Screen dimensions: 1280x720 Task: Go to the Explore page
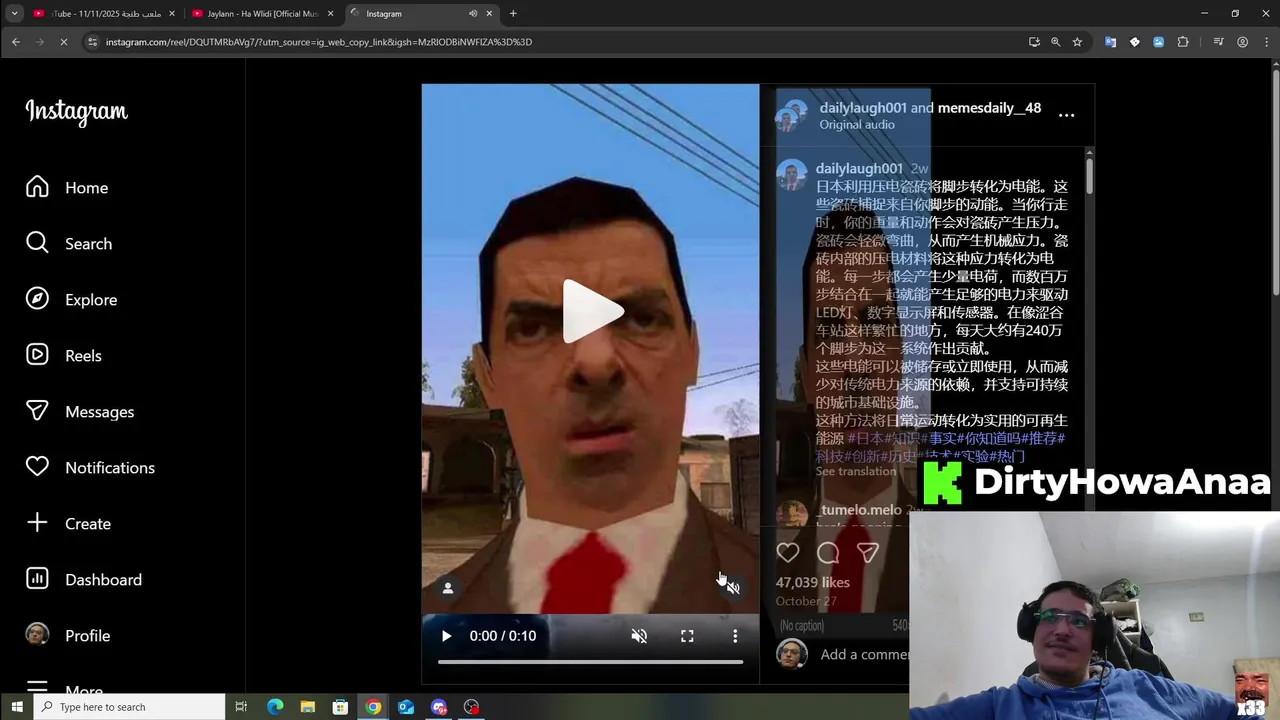[x=71, y=300]
